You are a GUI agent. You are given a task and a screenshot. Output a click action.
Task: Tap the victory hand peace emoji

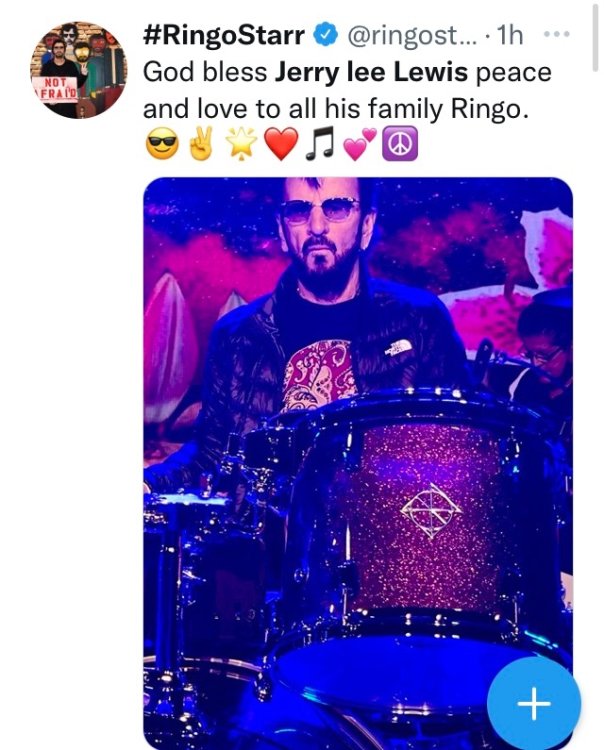[201, 144]
